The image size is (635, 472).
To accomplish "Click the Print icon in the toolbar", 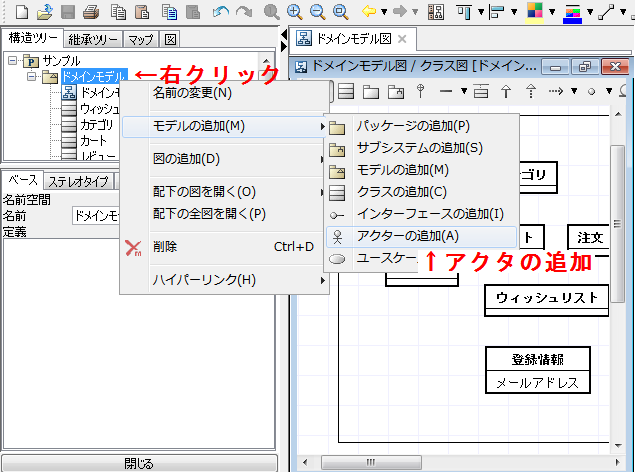I will point(92,12).
